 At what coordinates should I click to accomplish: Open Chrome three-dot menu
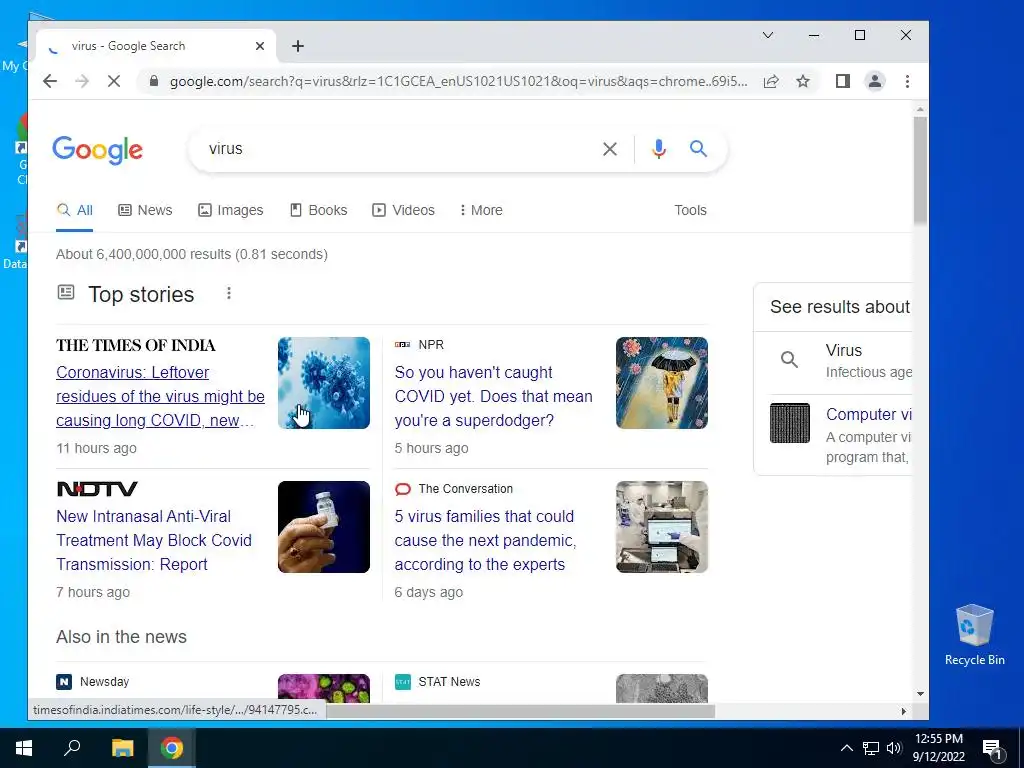(x=907, y=82)
